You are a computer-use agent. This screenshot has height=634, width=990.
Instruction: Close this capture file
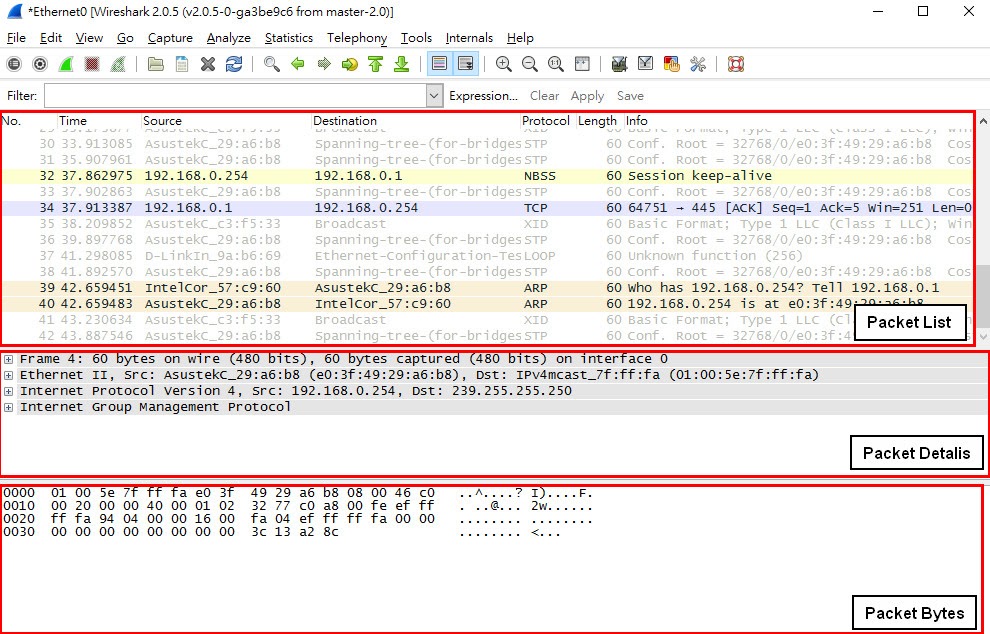point(208,64)
